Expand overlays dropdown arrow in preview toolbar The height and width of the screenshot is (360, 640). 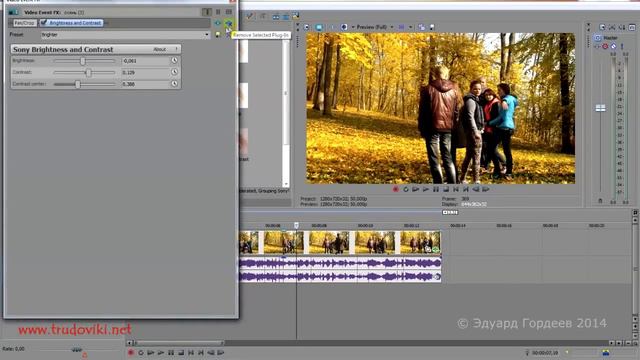tap(410, 27)
